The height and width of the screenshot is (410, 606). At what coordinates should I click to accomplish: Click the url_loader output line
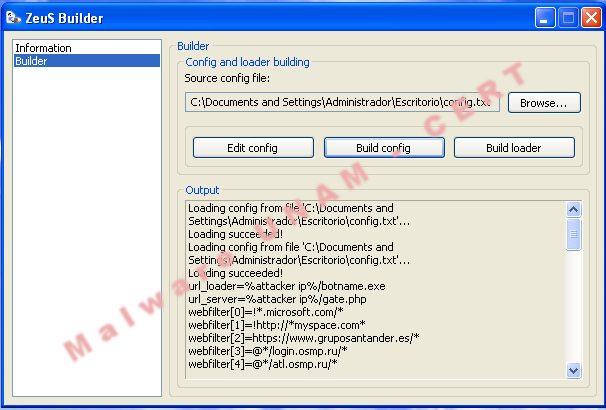pos(287,286)
